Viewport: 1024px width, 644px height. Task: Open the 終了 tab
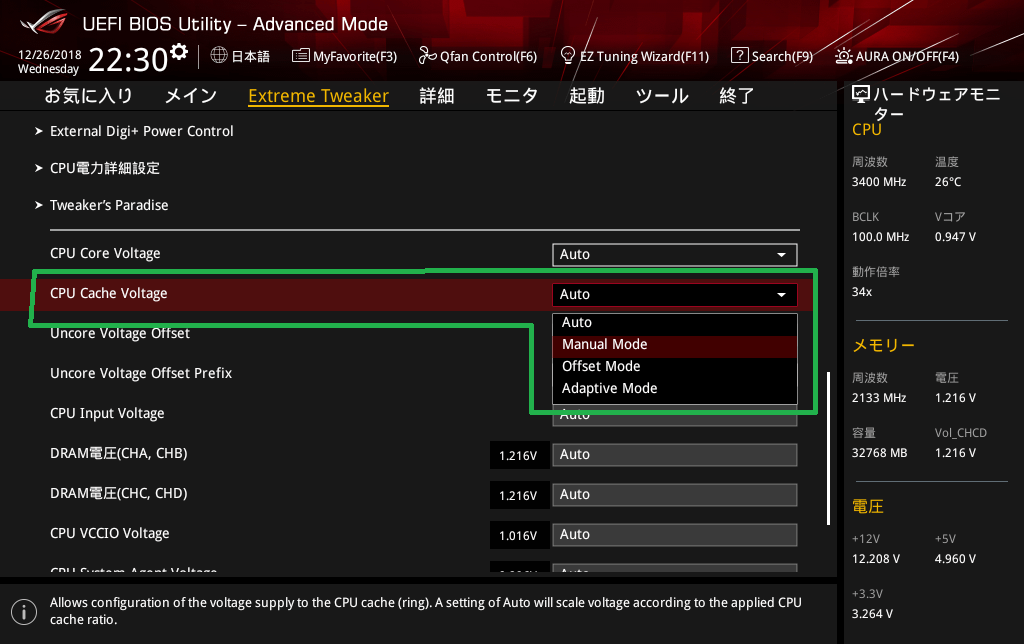click(x=737, y=96)
